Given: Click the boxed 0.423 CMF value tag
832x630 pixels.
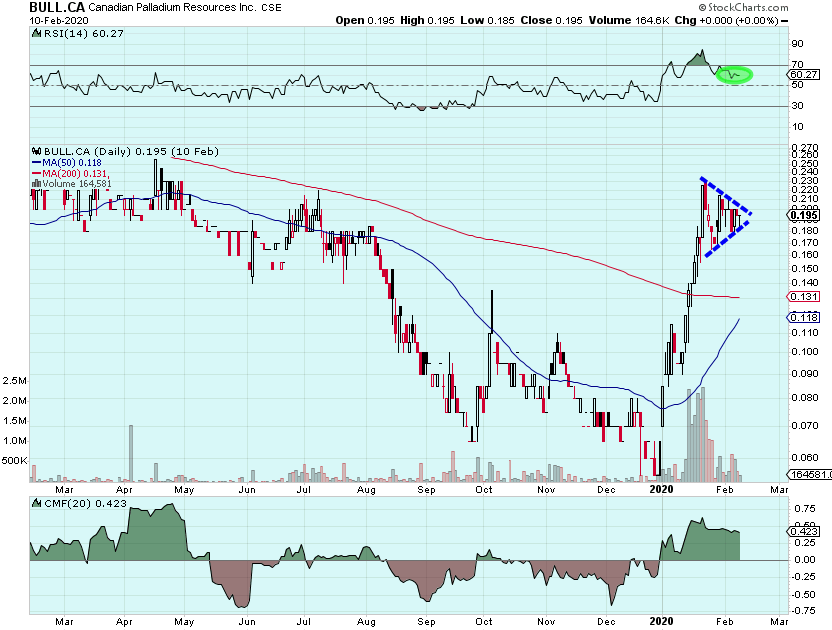Looking at the screenshot, I should [804, 531].
